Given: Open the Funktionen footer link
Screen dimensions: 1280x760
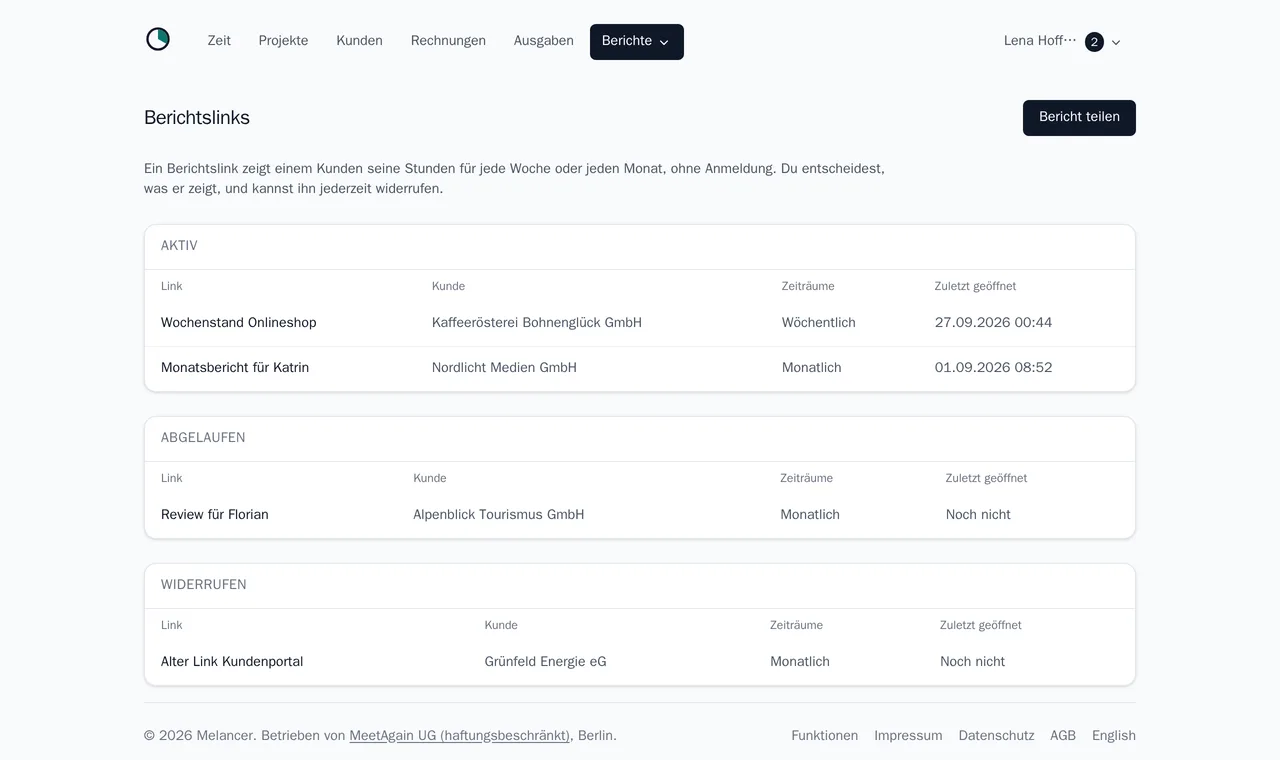Looking at the screenshot, I should click(824, 736).
